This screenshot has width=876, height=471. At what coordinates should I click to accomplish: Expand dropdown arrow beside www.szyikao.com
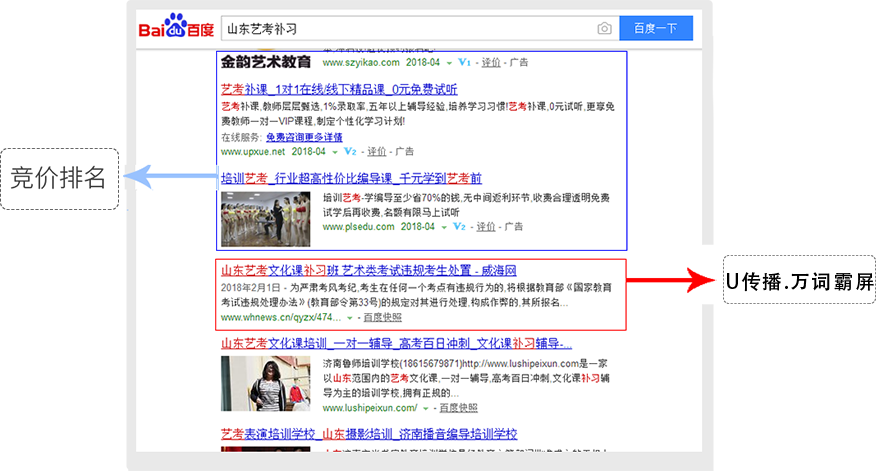pyautogui.click(x=449, y=63)
